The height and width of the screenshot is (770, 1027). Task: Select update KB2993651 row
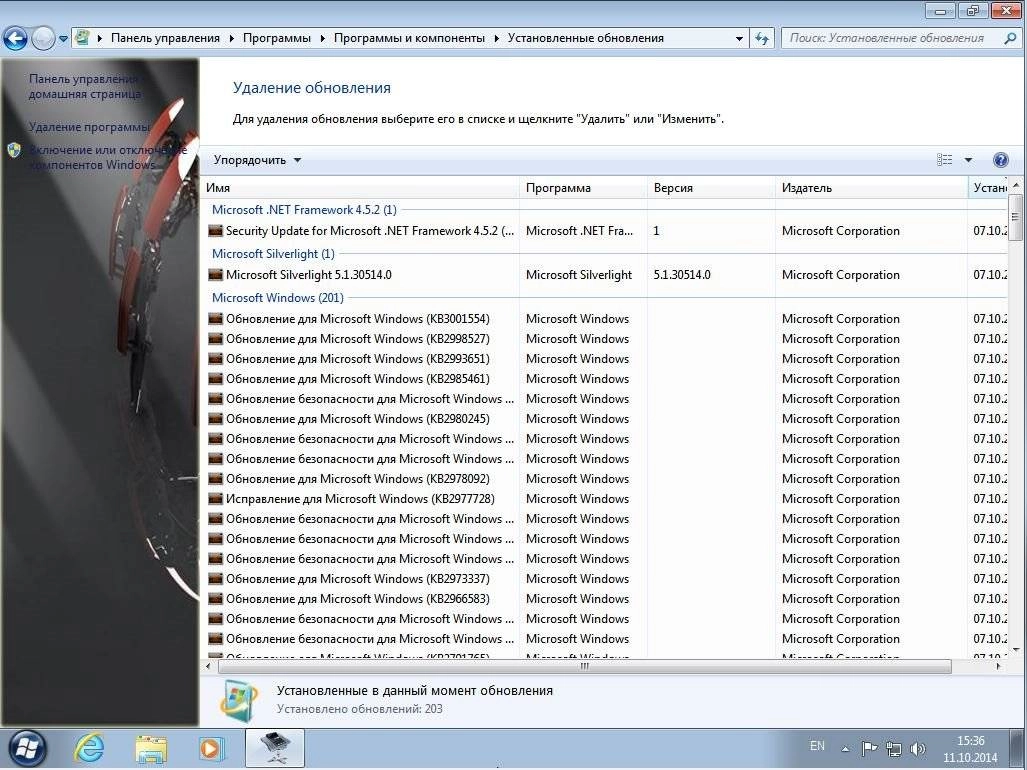coord(605,359)
